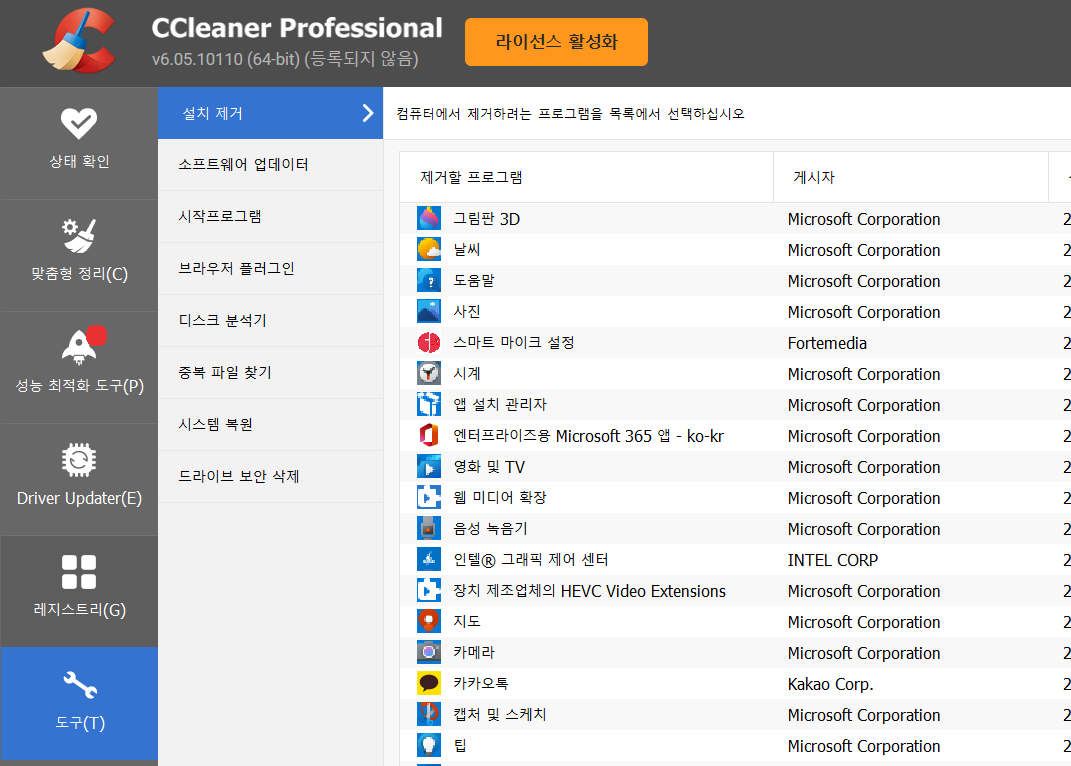Select the 날씨 program name
Screen dimensions: 1071x766
coord(467,250)
